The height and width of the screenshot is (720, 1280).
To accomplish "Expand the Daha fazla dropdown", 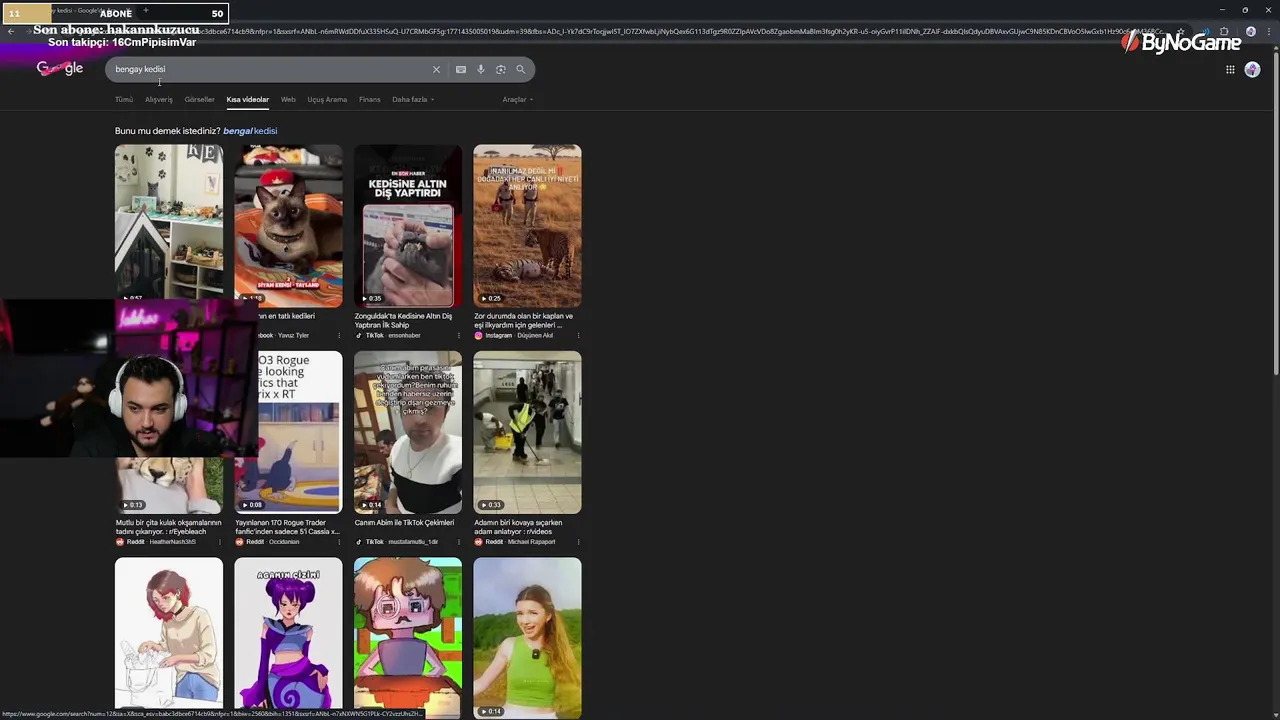I will coord(412,99).
